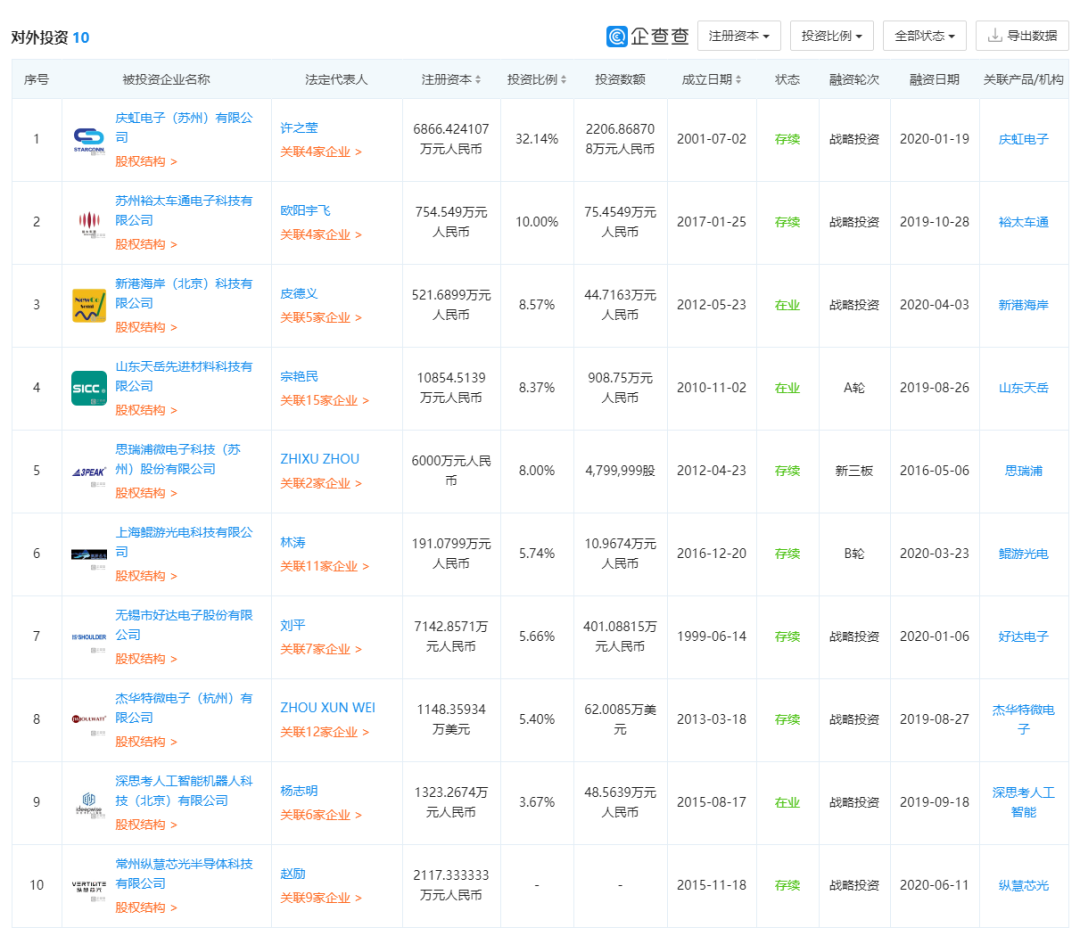Open the 注册资本 filter dropdown
This screenshot has height=936, width=1080.
tap(739, 36)
